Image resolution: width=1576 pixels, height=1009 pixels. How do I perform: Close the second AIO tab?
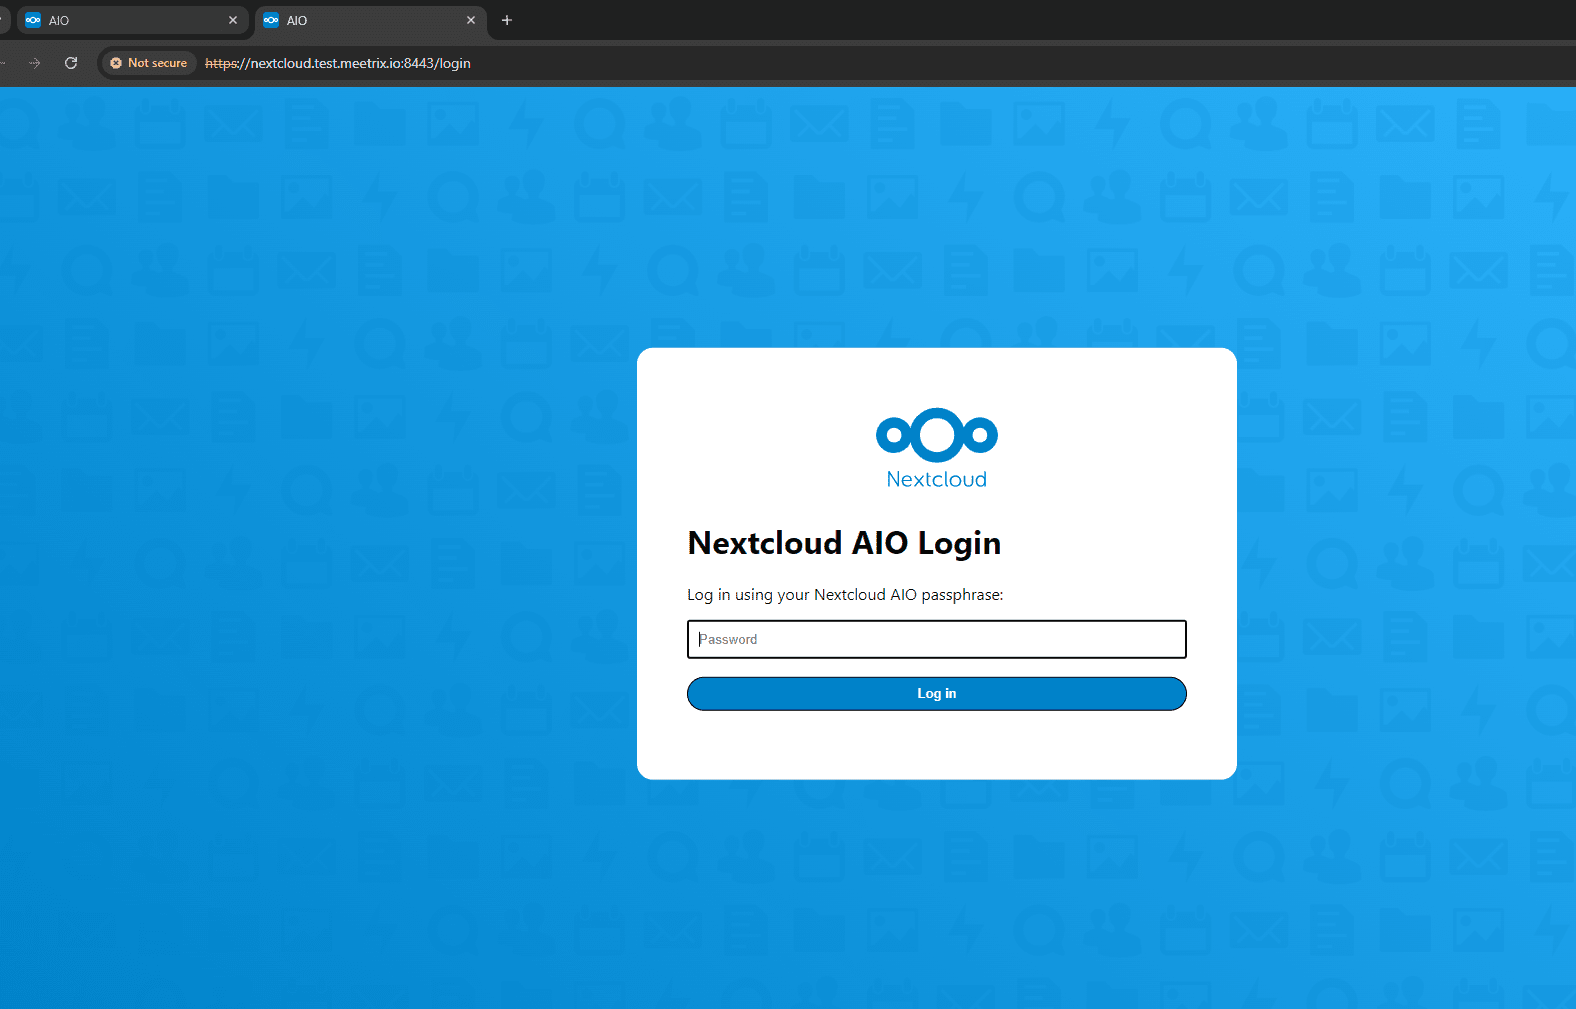coord(471,20)
